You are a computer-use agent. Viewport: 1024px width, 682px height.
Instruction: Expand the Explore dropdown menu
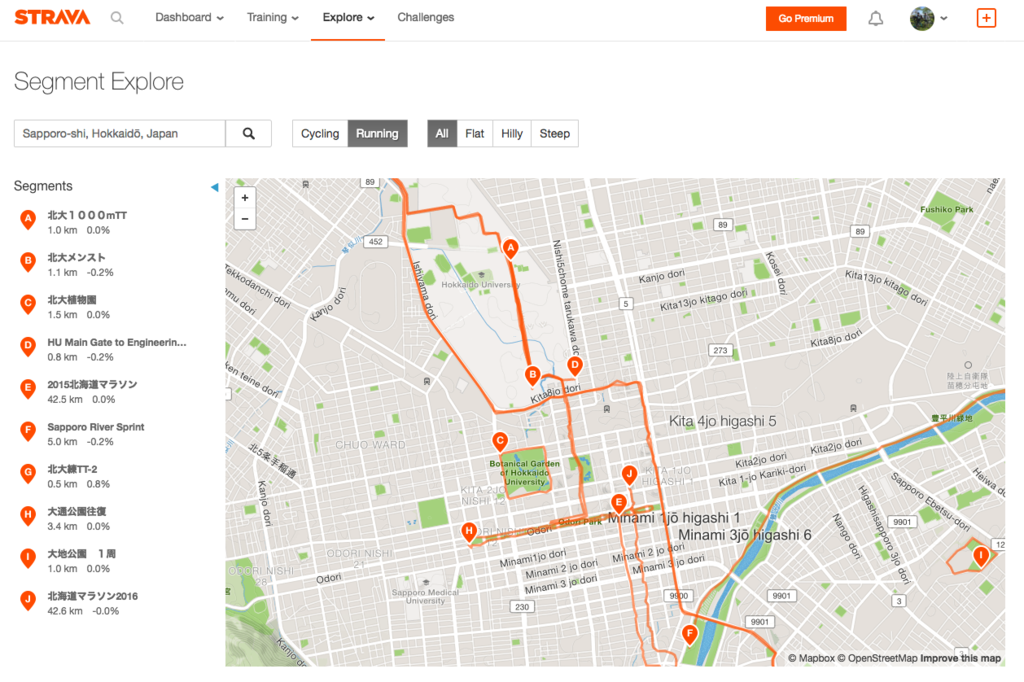pos(348,18)
